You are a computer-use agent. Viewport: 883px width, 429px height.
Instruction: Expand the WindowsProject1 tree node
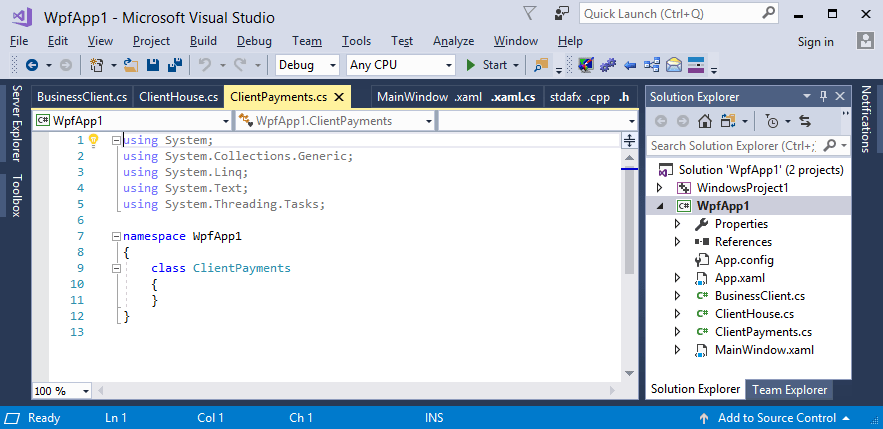tap(660, 188)
